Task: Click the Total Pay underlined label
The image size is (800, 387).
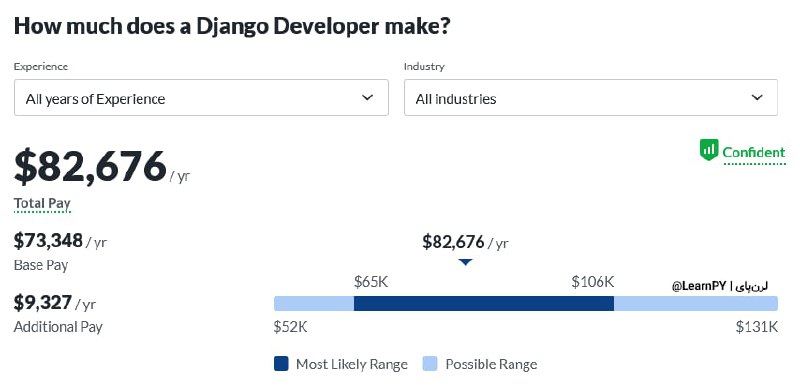Action: pyautogui.click(x=42, y=203)
